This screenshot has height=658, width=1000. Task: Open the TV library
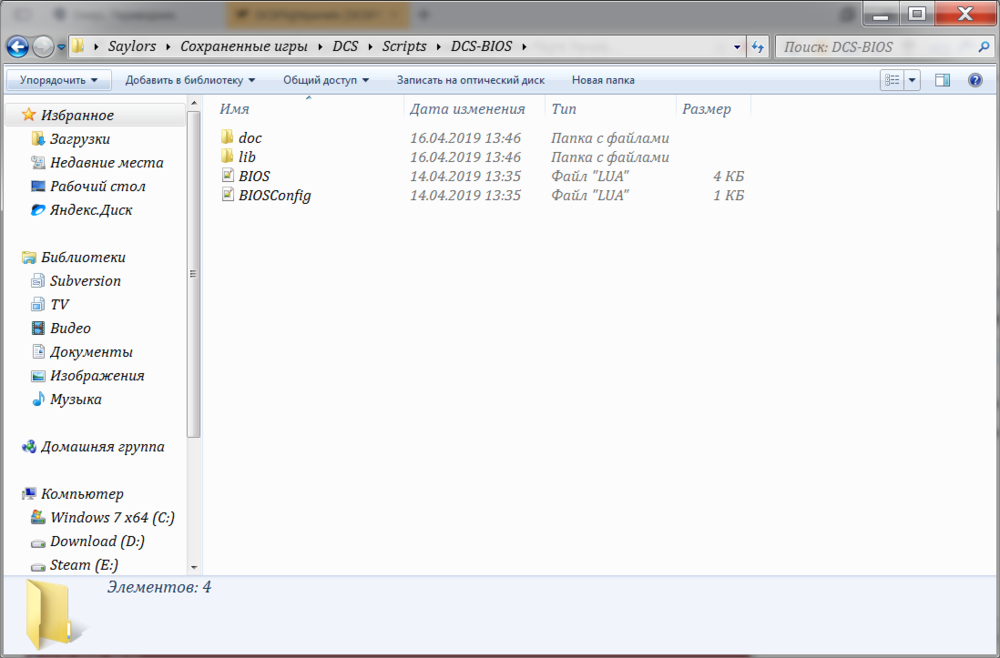pos(59,304)
